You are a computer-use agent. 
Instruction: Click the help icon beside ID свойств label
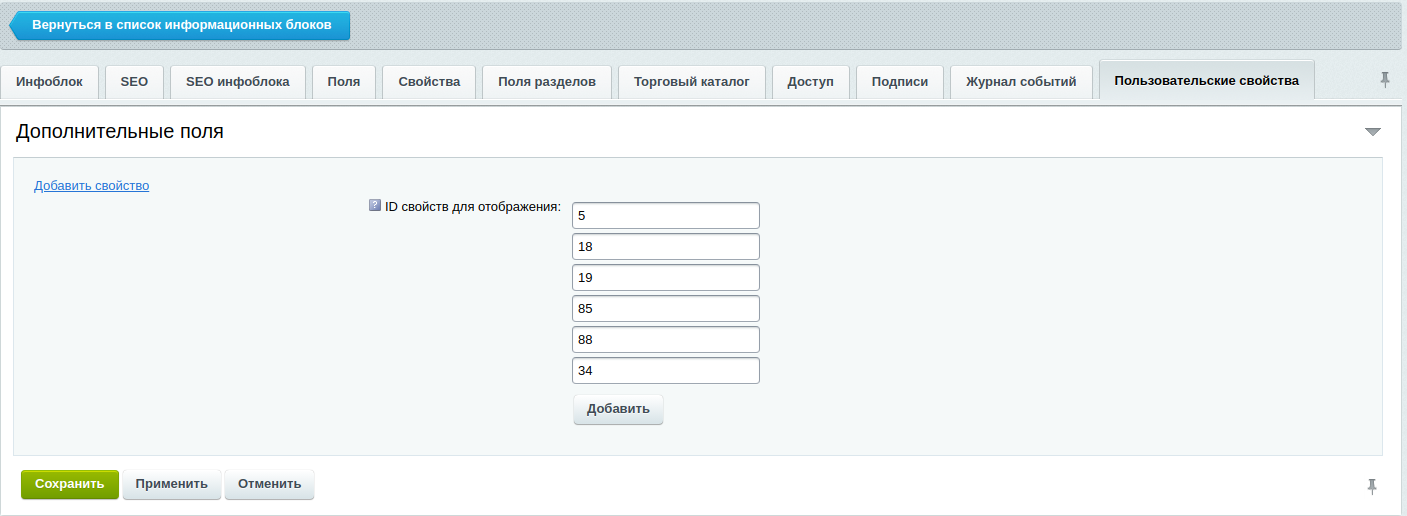coord(375,206)
